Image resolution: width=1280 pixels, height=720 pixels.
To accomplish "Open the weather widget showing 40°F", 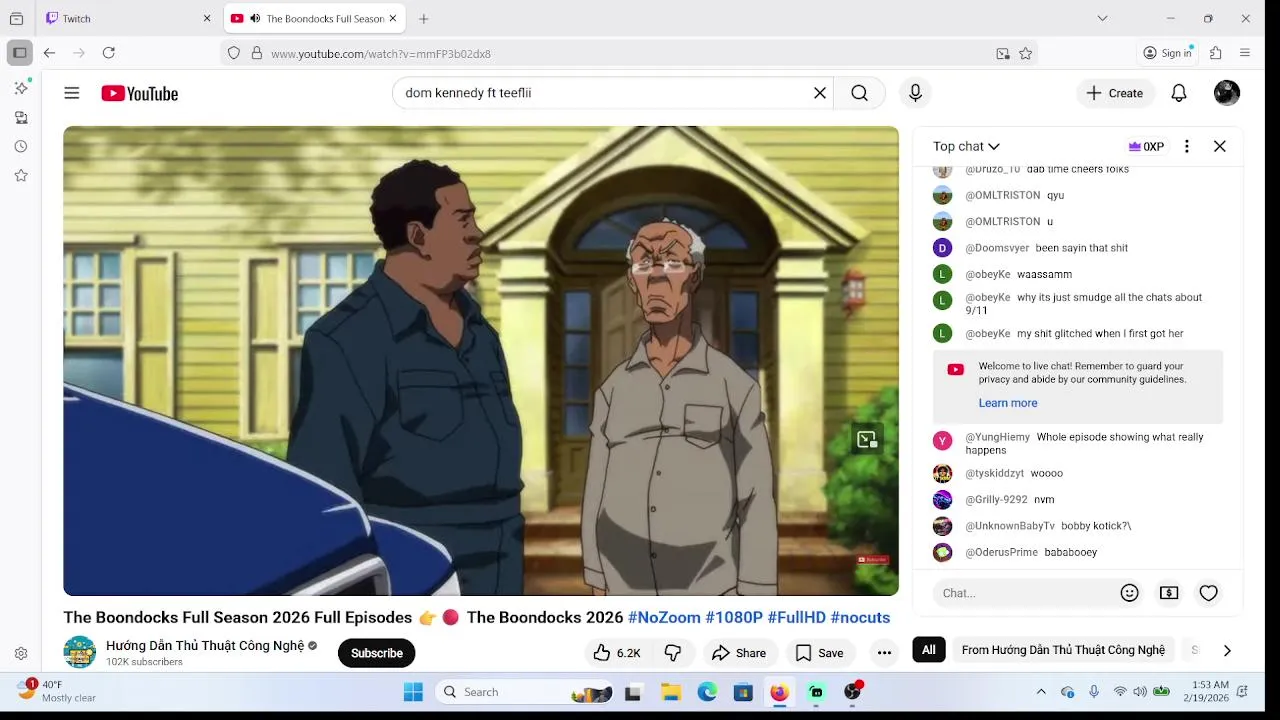I will coord(57,691).
